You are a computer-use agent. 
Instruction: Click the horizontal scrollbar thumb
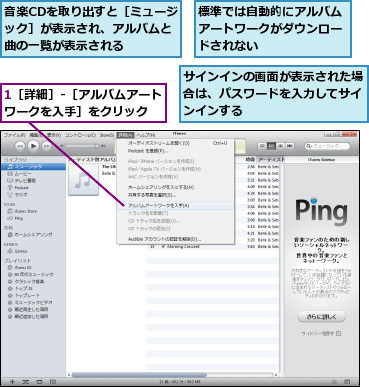139,375
